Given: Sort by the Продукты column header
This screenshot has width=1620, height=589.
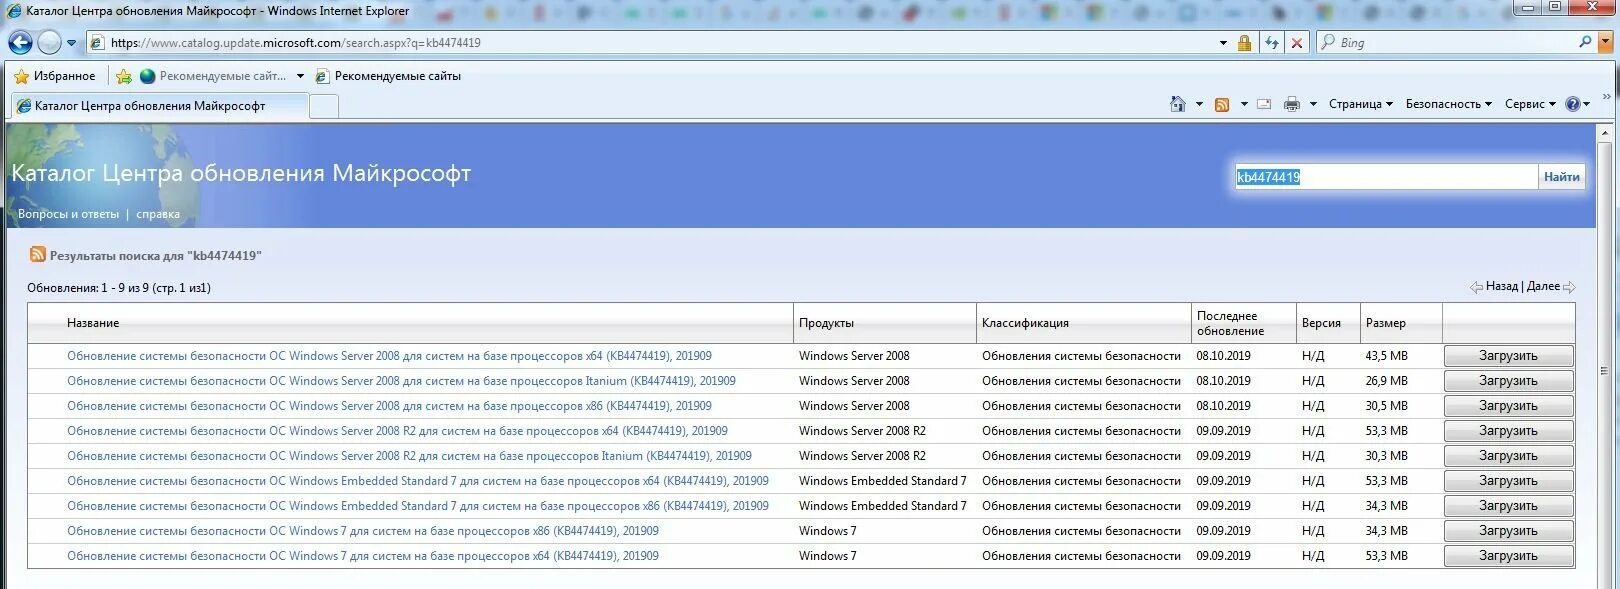Looking at the screenshot, I should coord(826,323).
